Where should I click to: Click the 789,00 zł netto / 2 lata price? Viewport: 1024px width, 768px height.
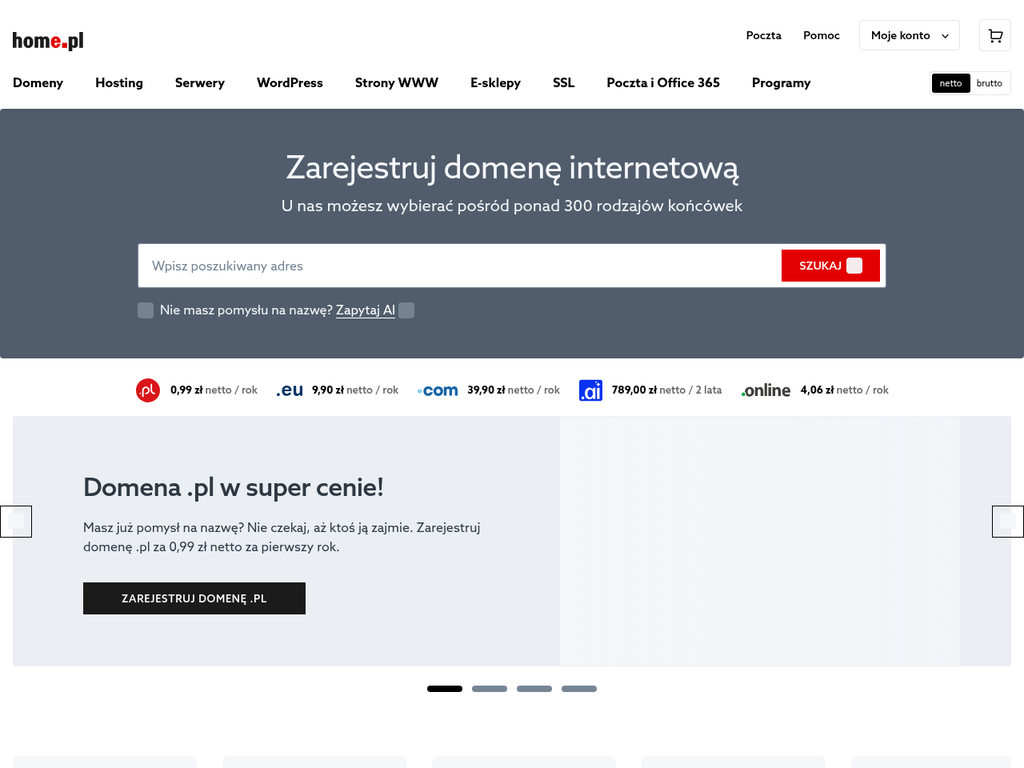coord(667,390)
